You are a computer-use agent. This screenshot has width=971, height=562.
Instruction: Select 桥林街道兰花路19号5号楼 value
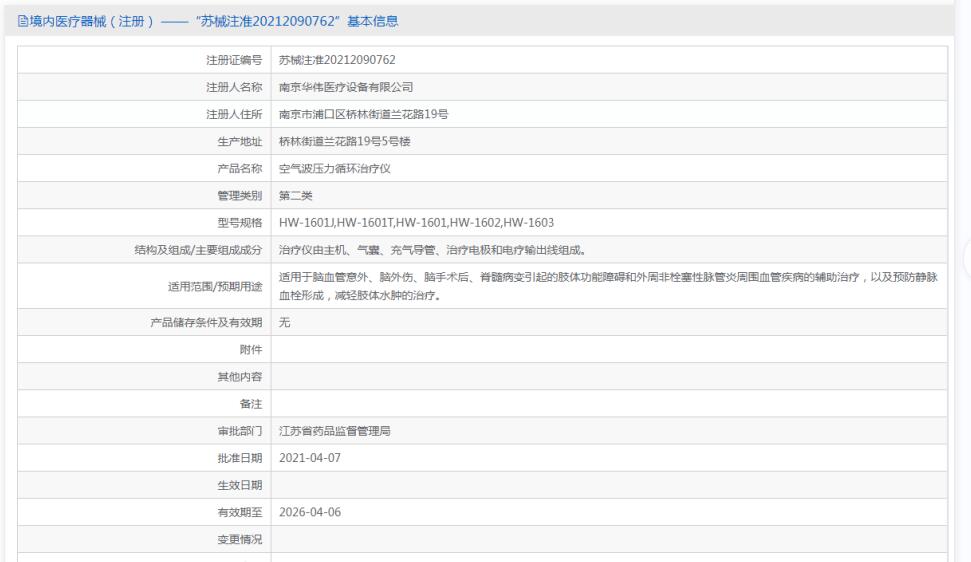[x=344, y=142]
